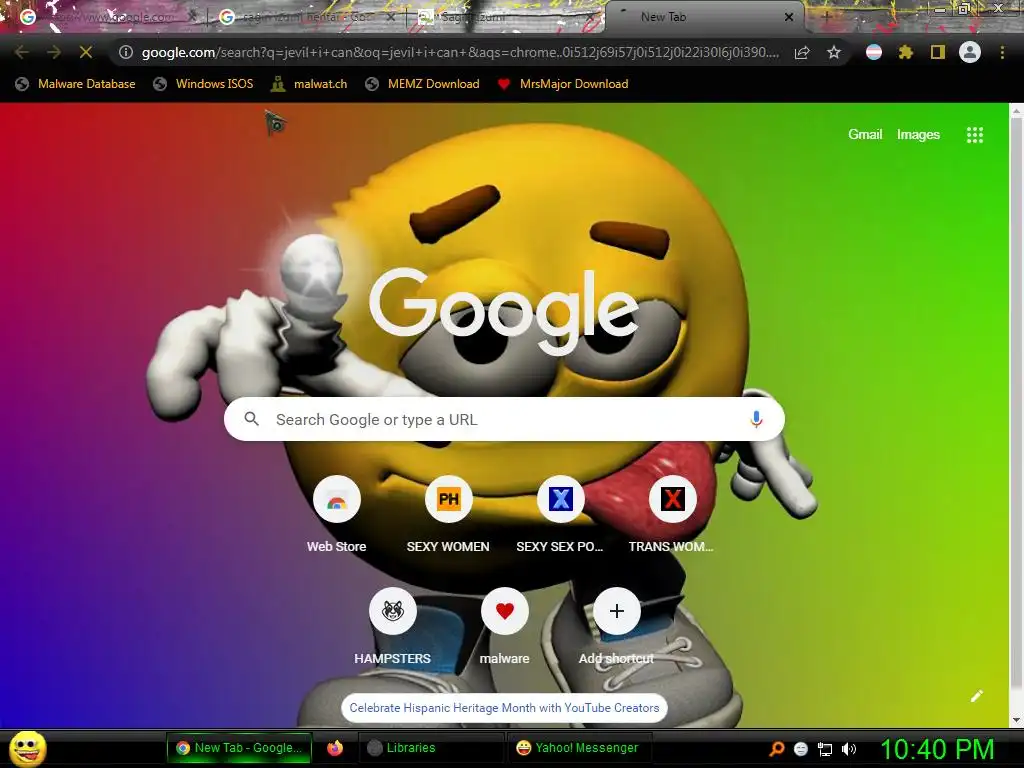Screen dimensions: 1024x768
Task: Go forward to the next page
Action: coord(54,52)
